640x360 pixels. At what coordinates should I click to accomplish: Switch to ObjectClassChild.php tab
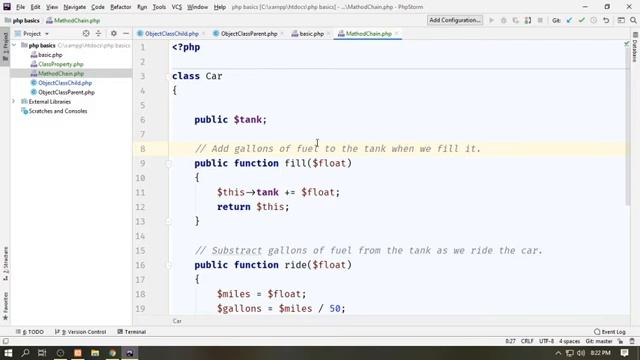point(171,33)
